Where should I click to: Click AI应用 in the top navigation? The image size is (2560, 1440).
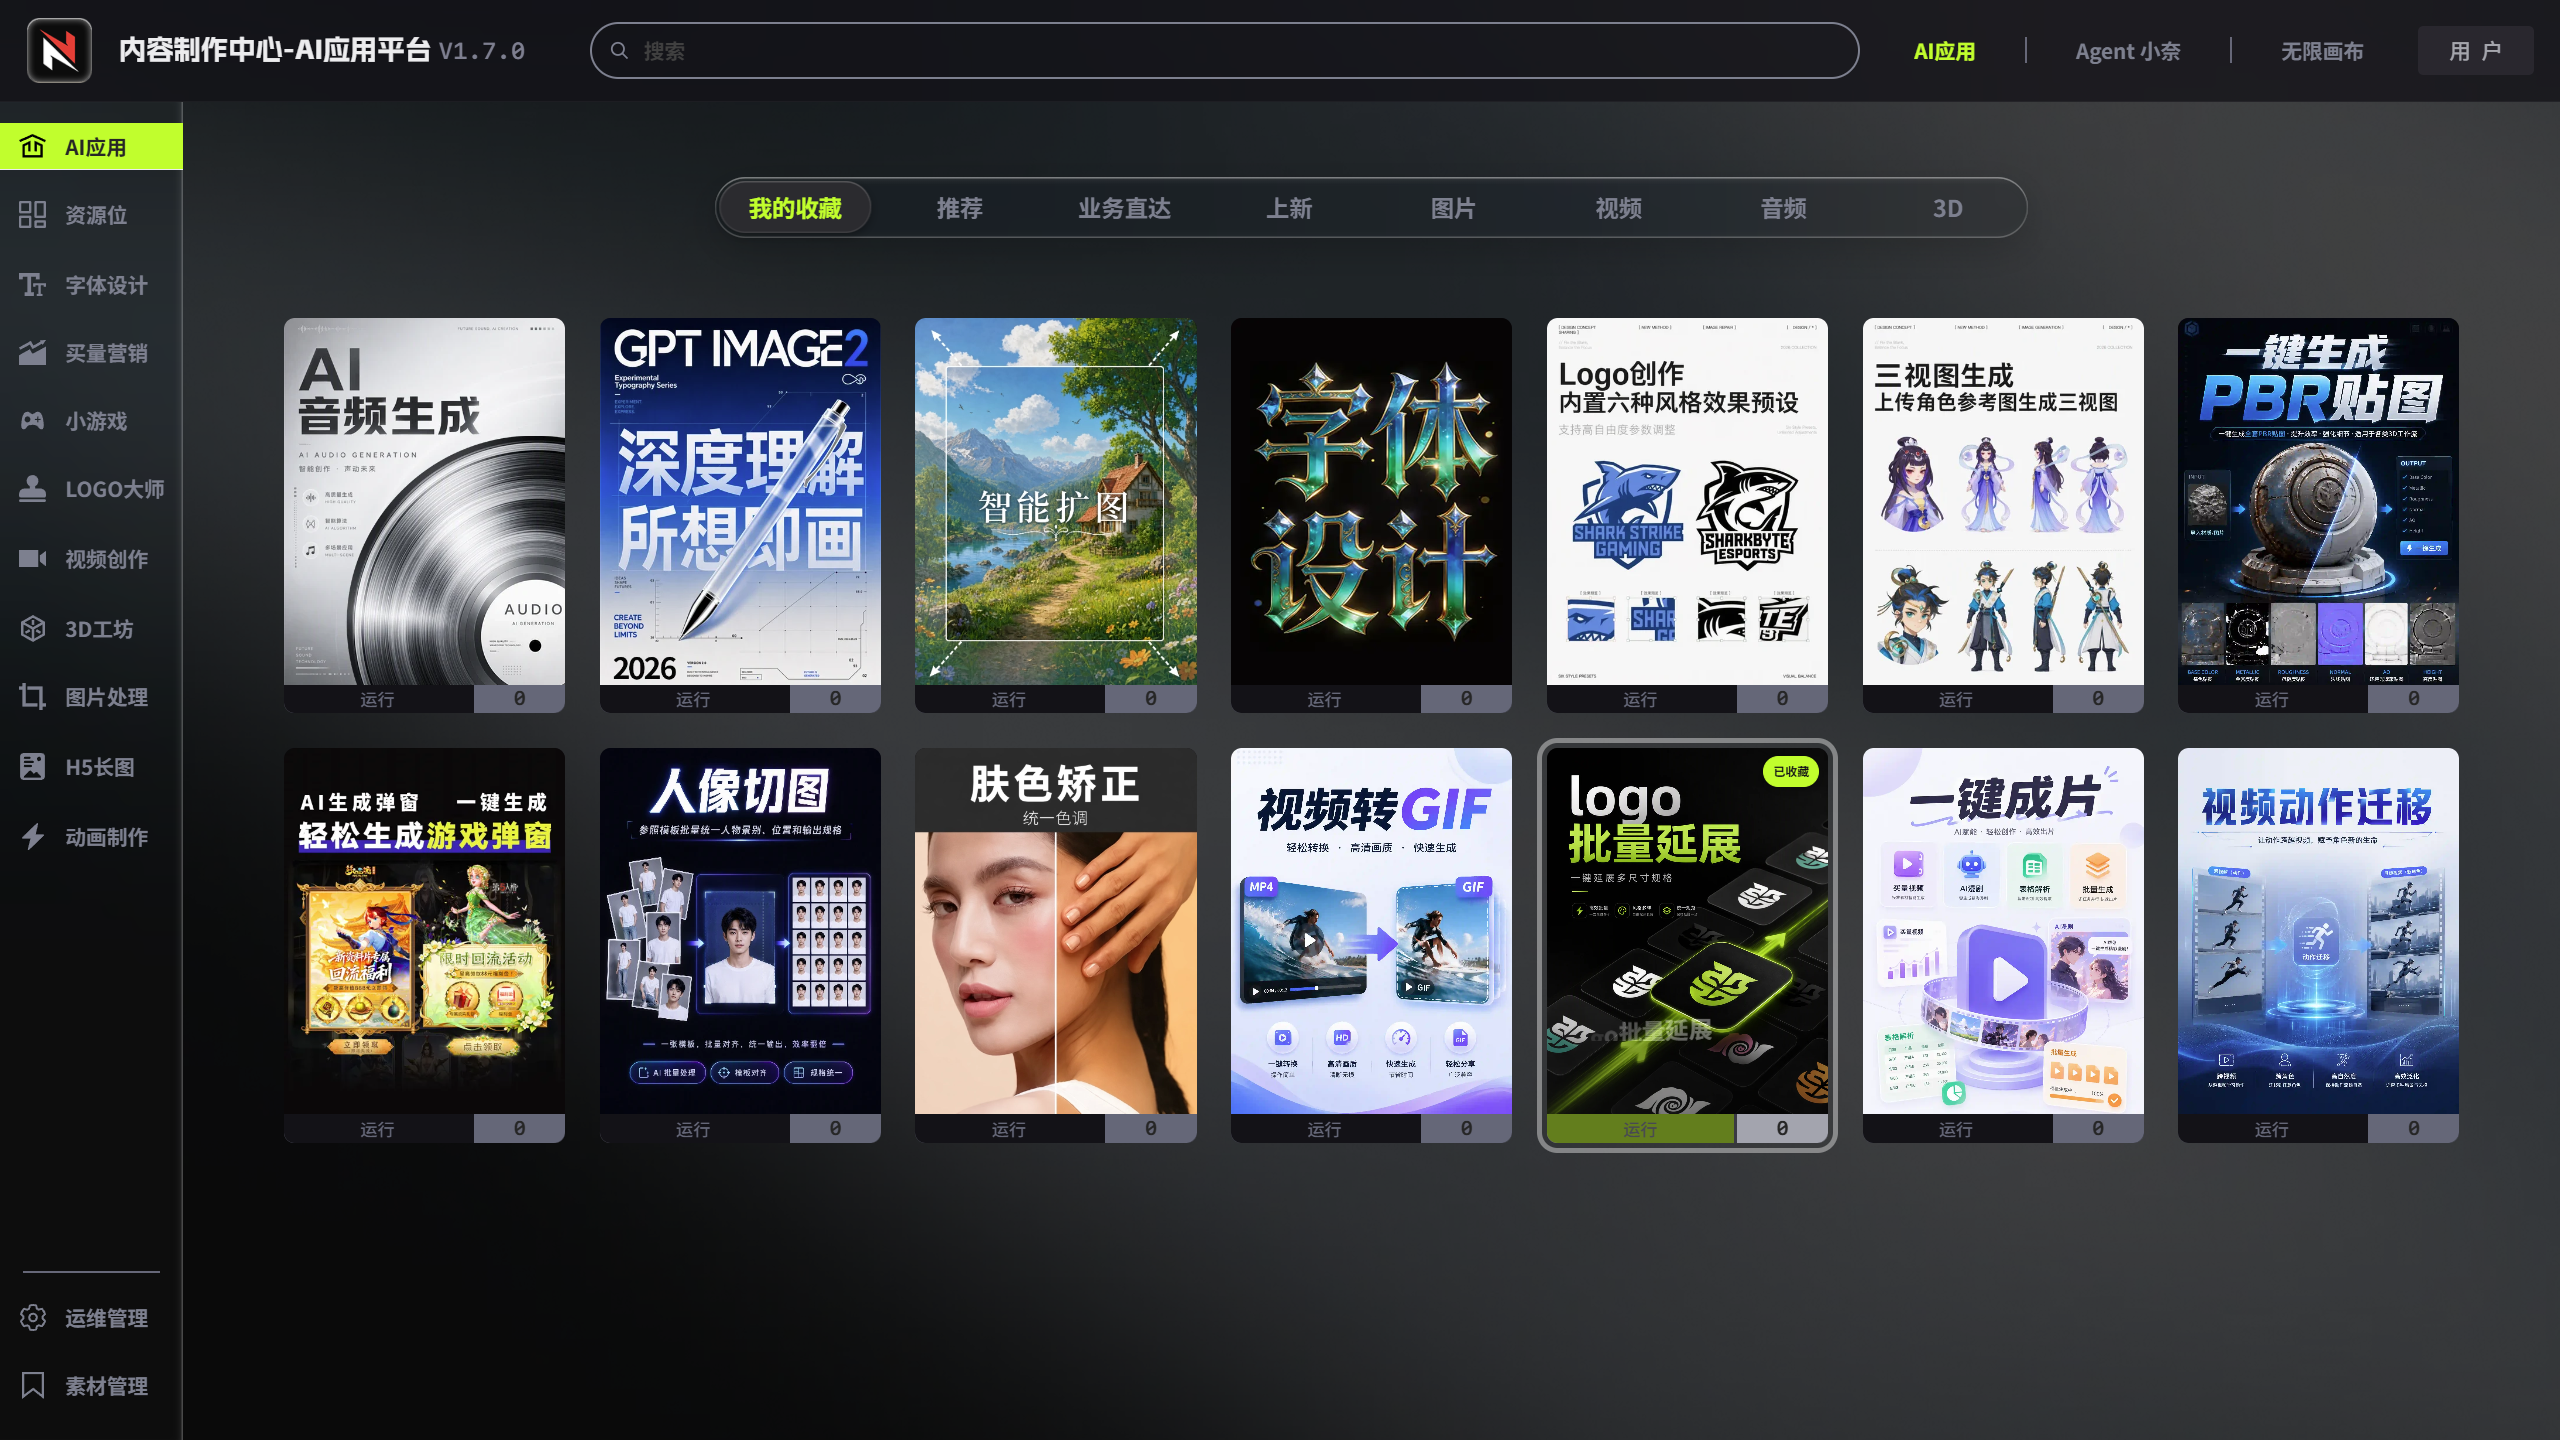click(x=1944, y=51)
